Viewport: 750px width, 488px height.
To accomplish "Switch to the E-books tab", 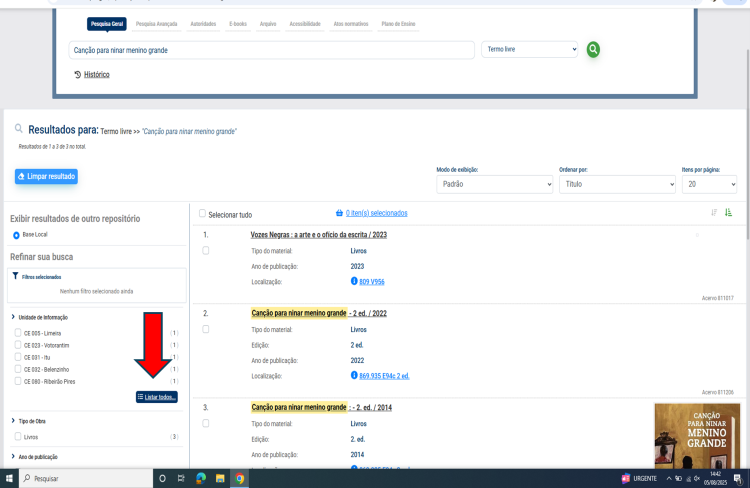I will tap(238, 24).
